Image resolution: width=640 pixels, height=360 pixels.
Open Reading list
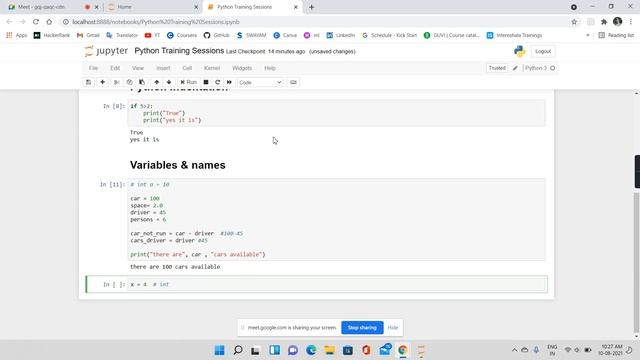click(616, 35)
